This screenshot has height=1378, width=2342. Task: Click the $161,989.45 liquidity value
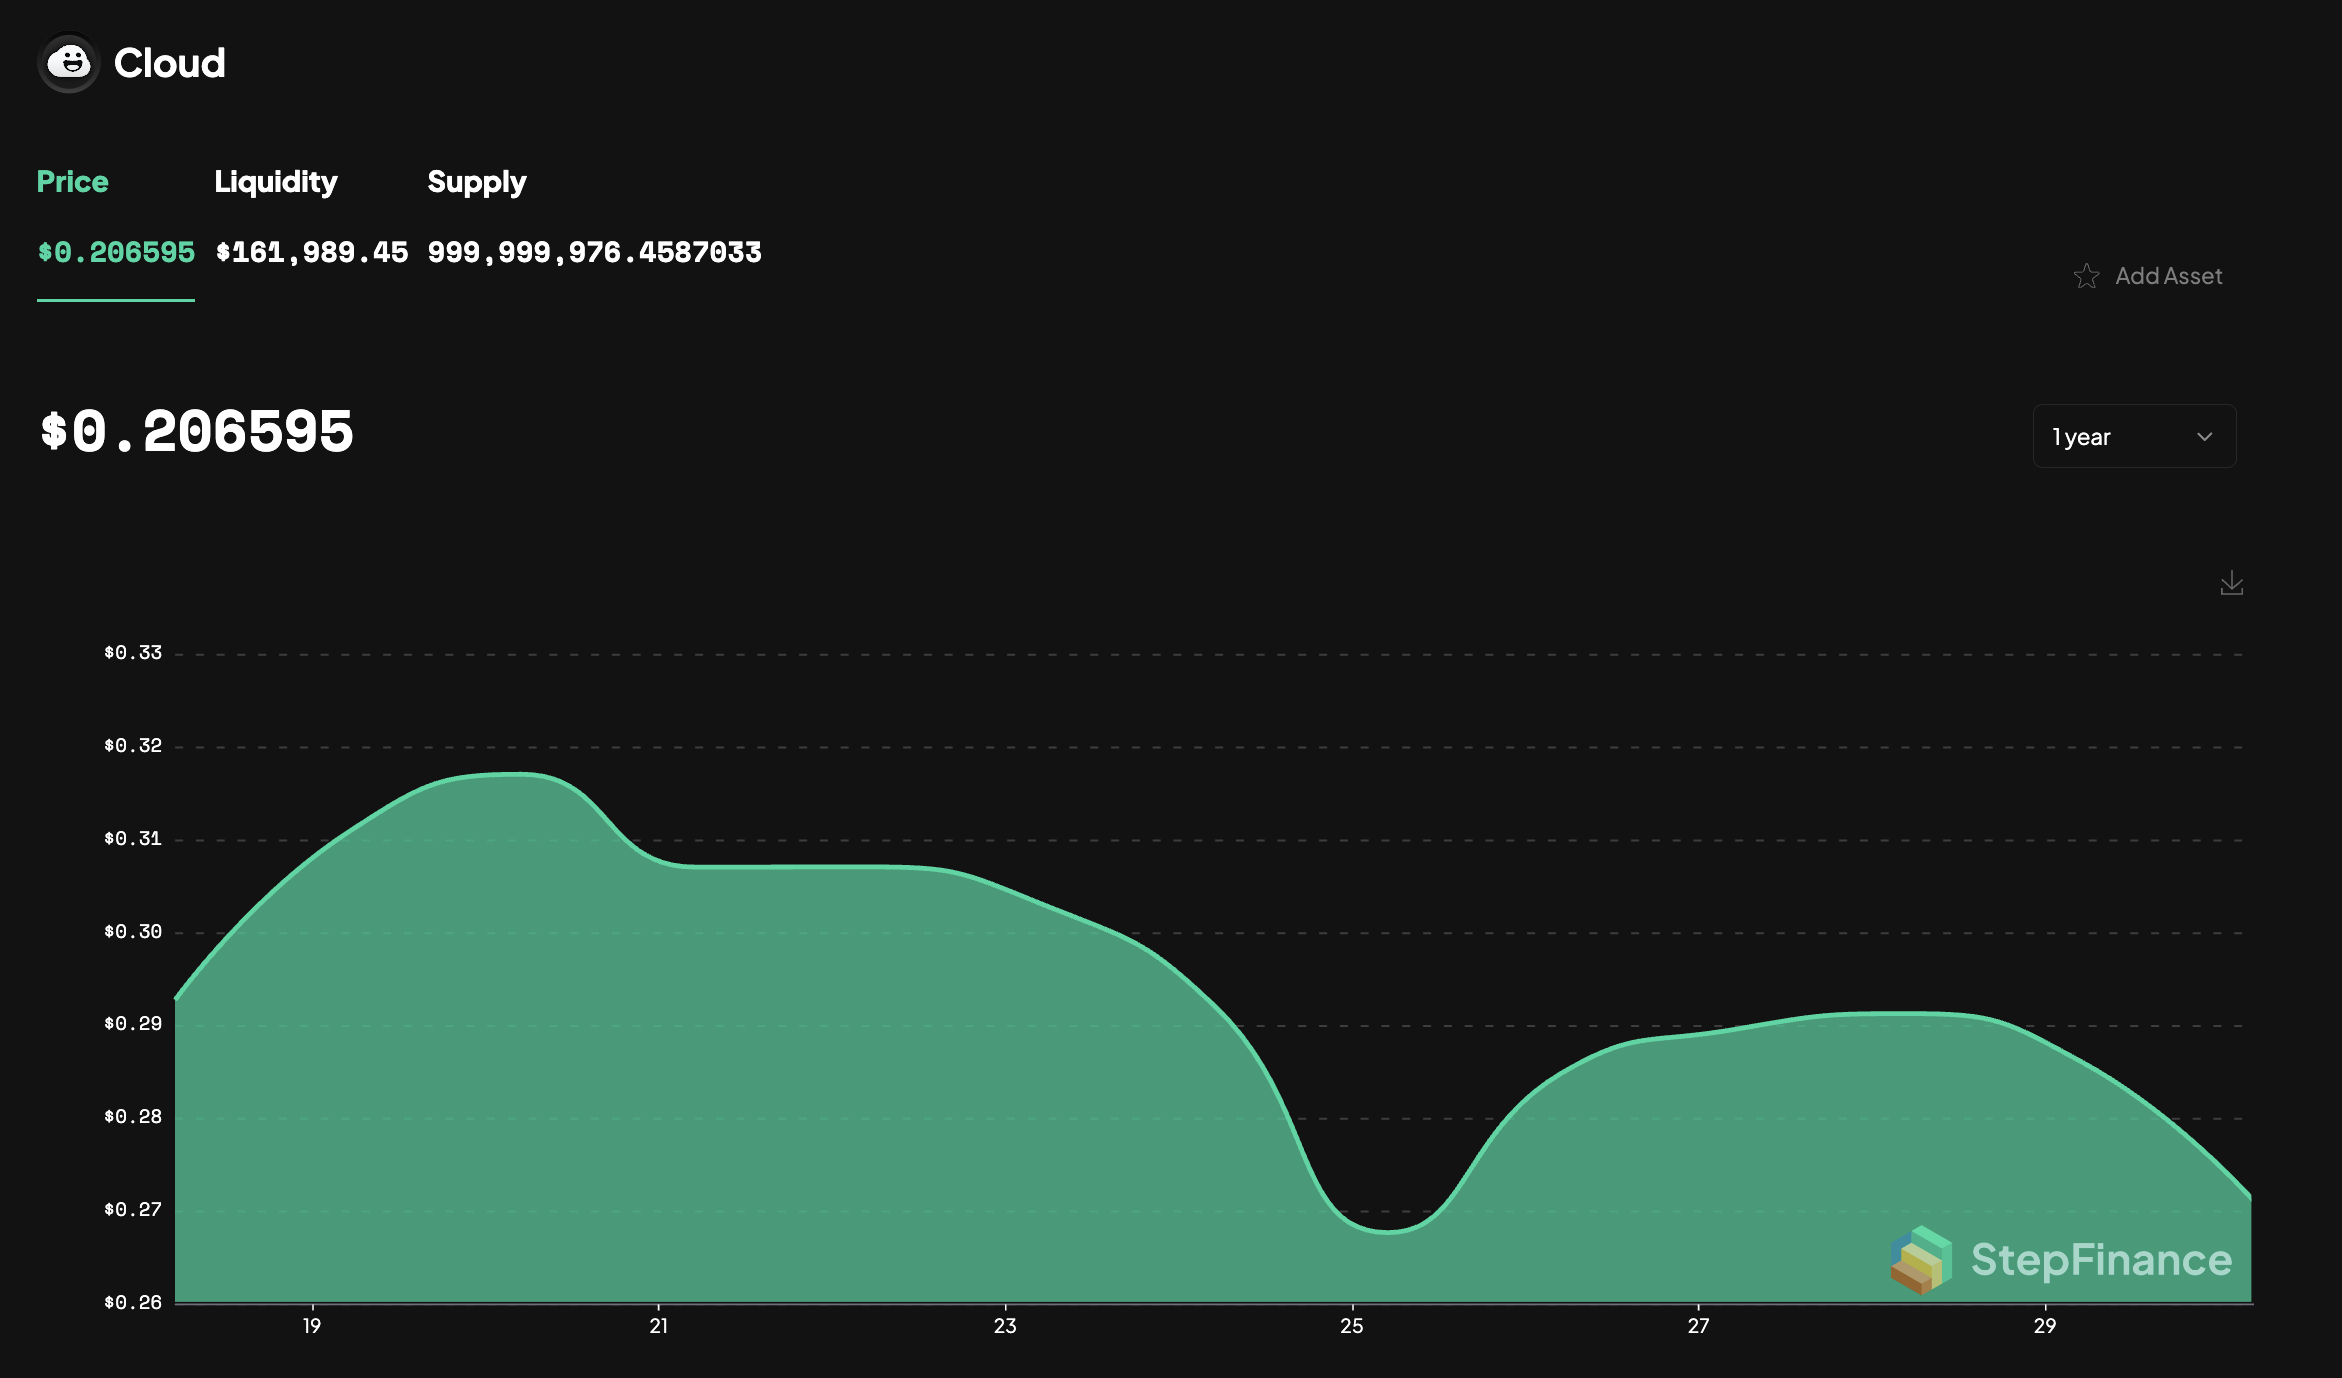(x=312, y=252)
